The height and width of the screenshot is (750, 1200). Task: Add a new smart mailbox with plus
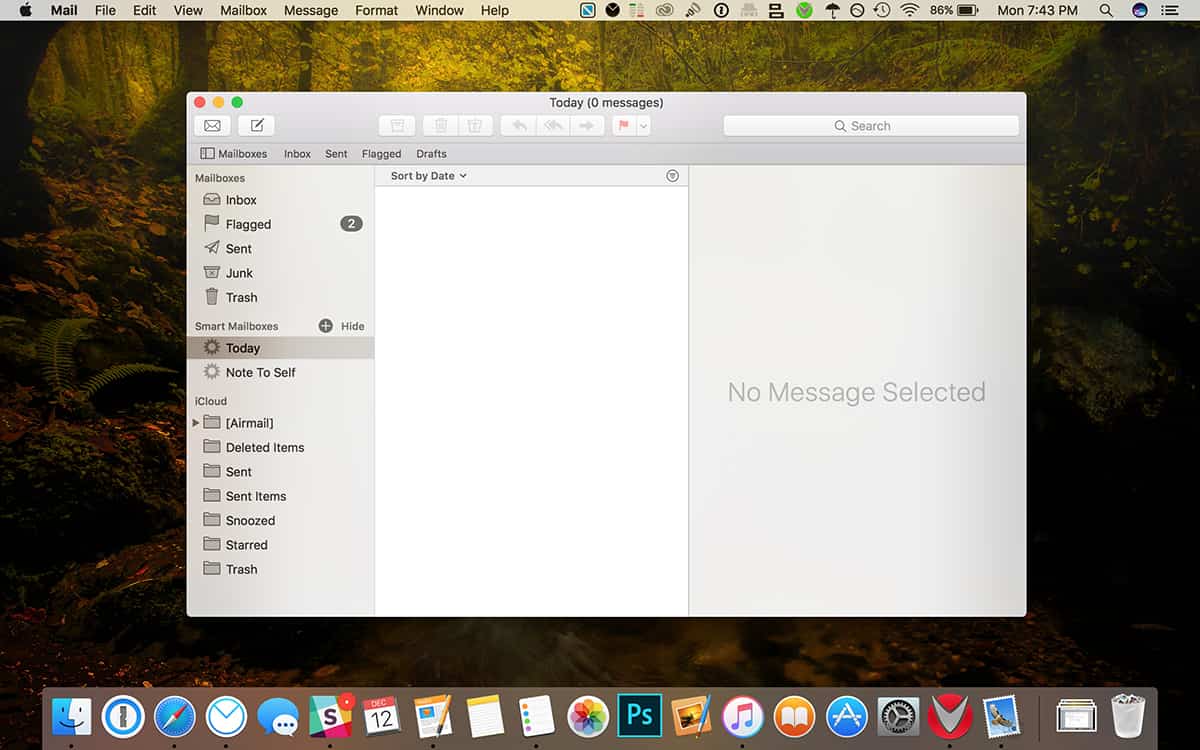(x=325, y=326)
